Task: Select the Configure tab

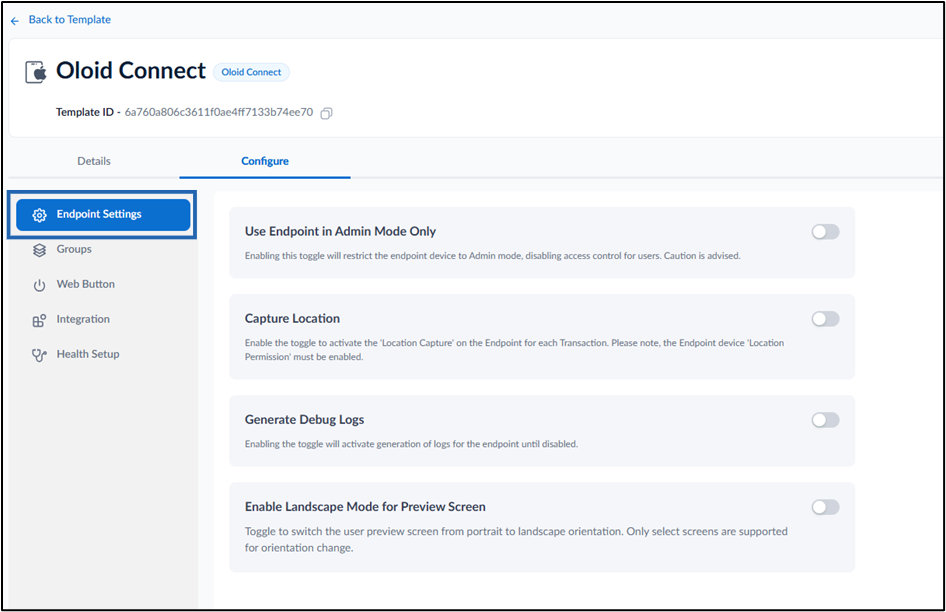Action: (x=265, y=161)
